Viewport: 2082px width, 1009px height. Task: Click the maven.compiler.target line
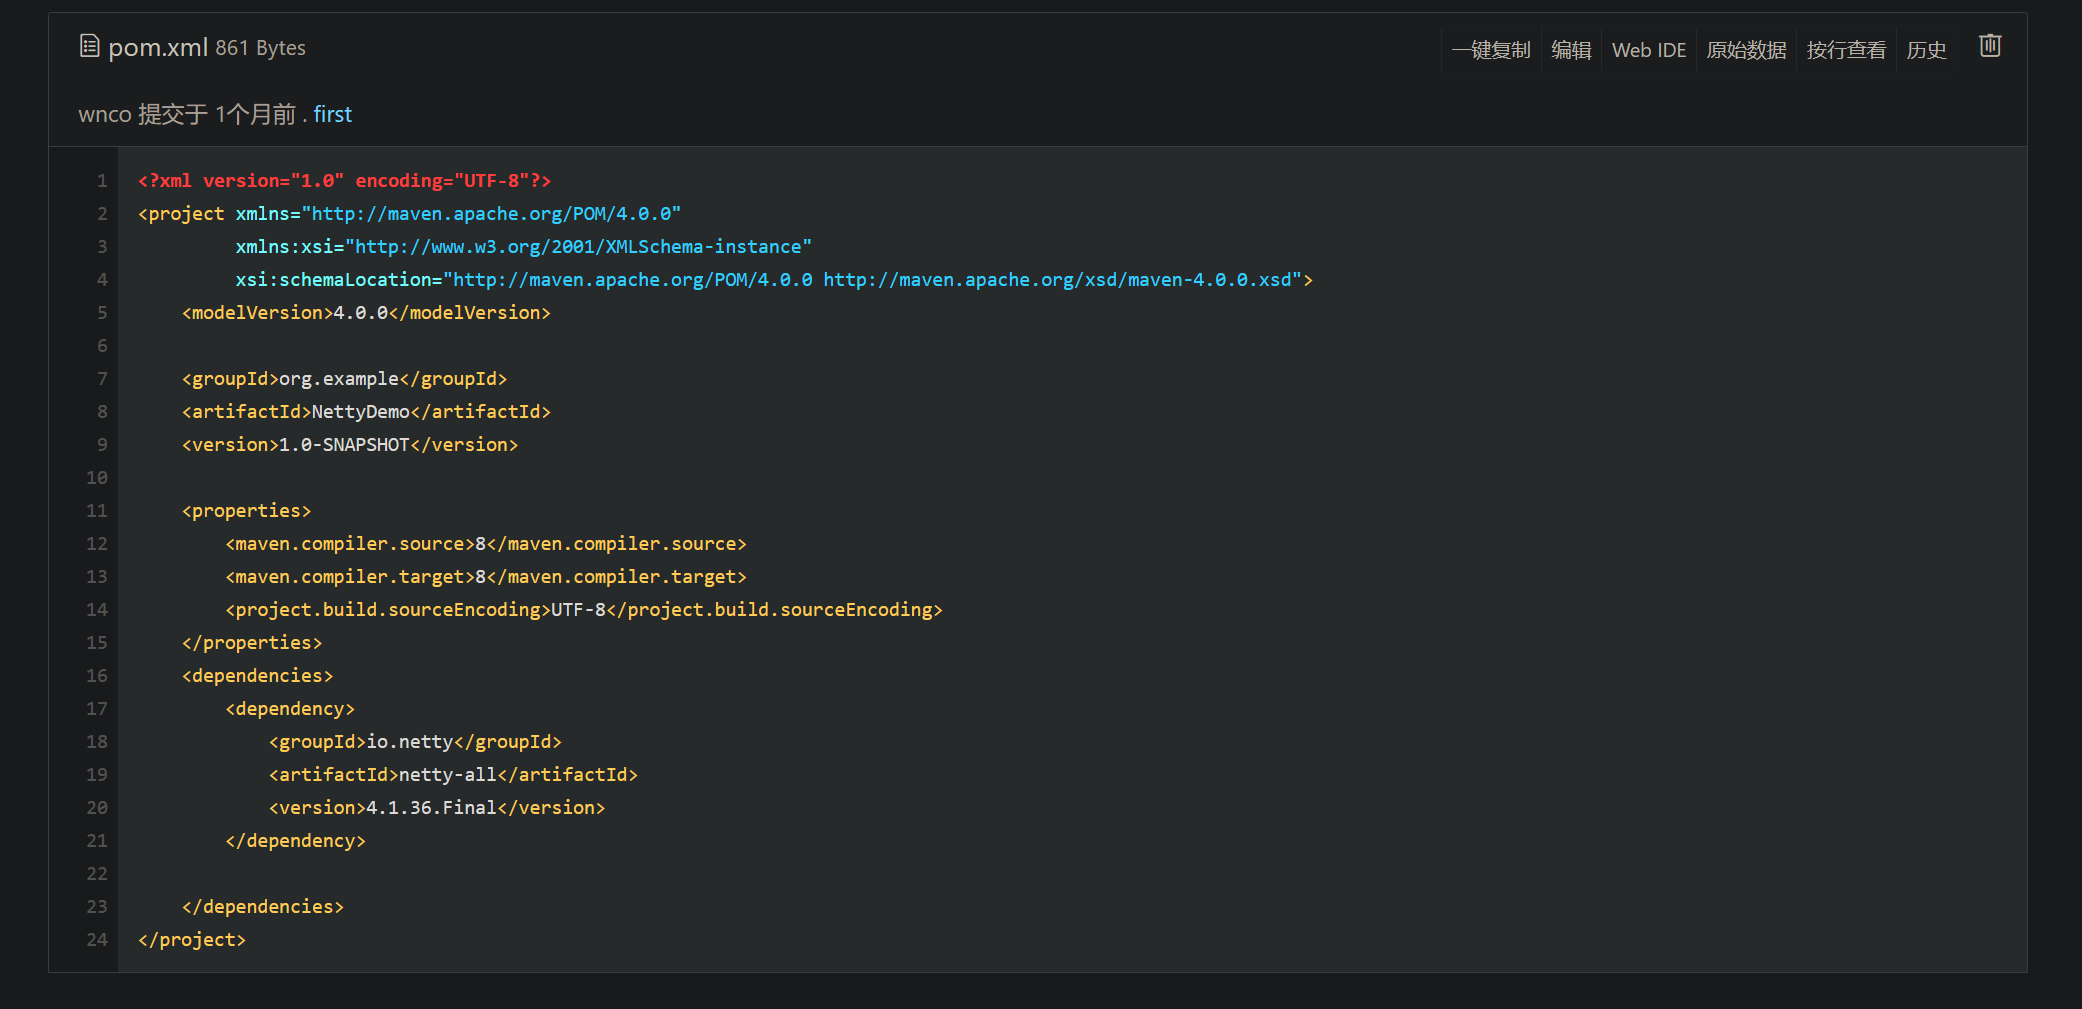pos(486,577)
